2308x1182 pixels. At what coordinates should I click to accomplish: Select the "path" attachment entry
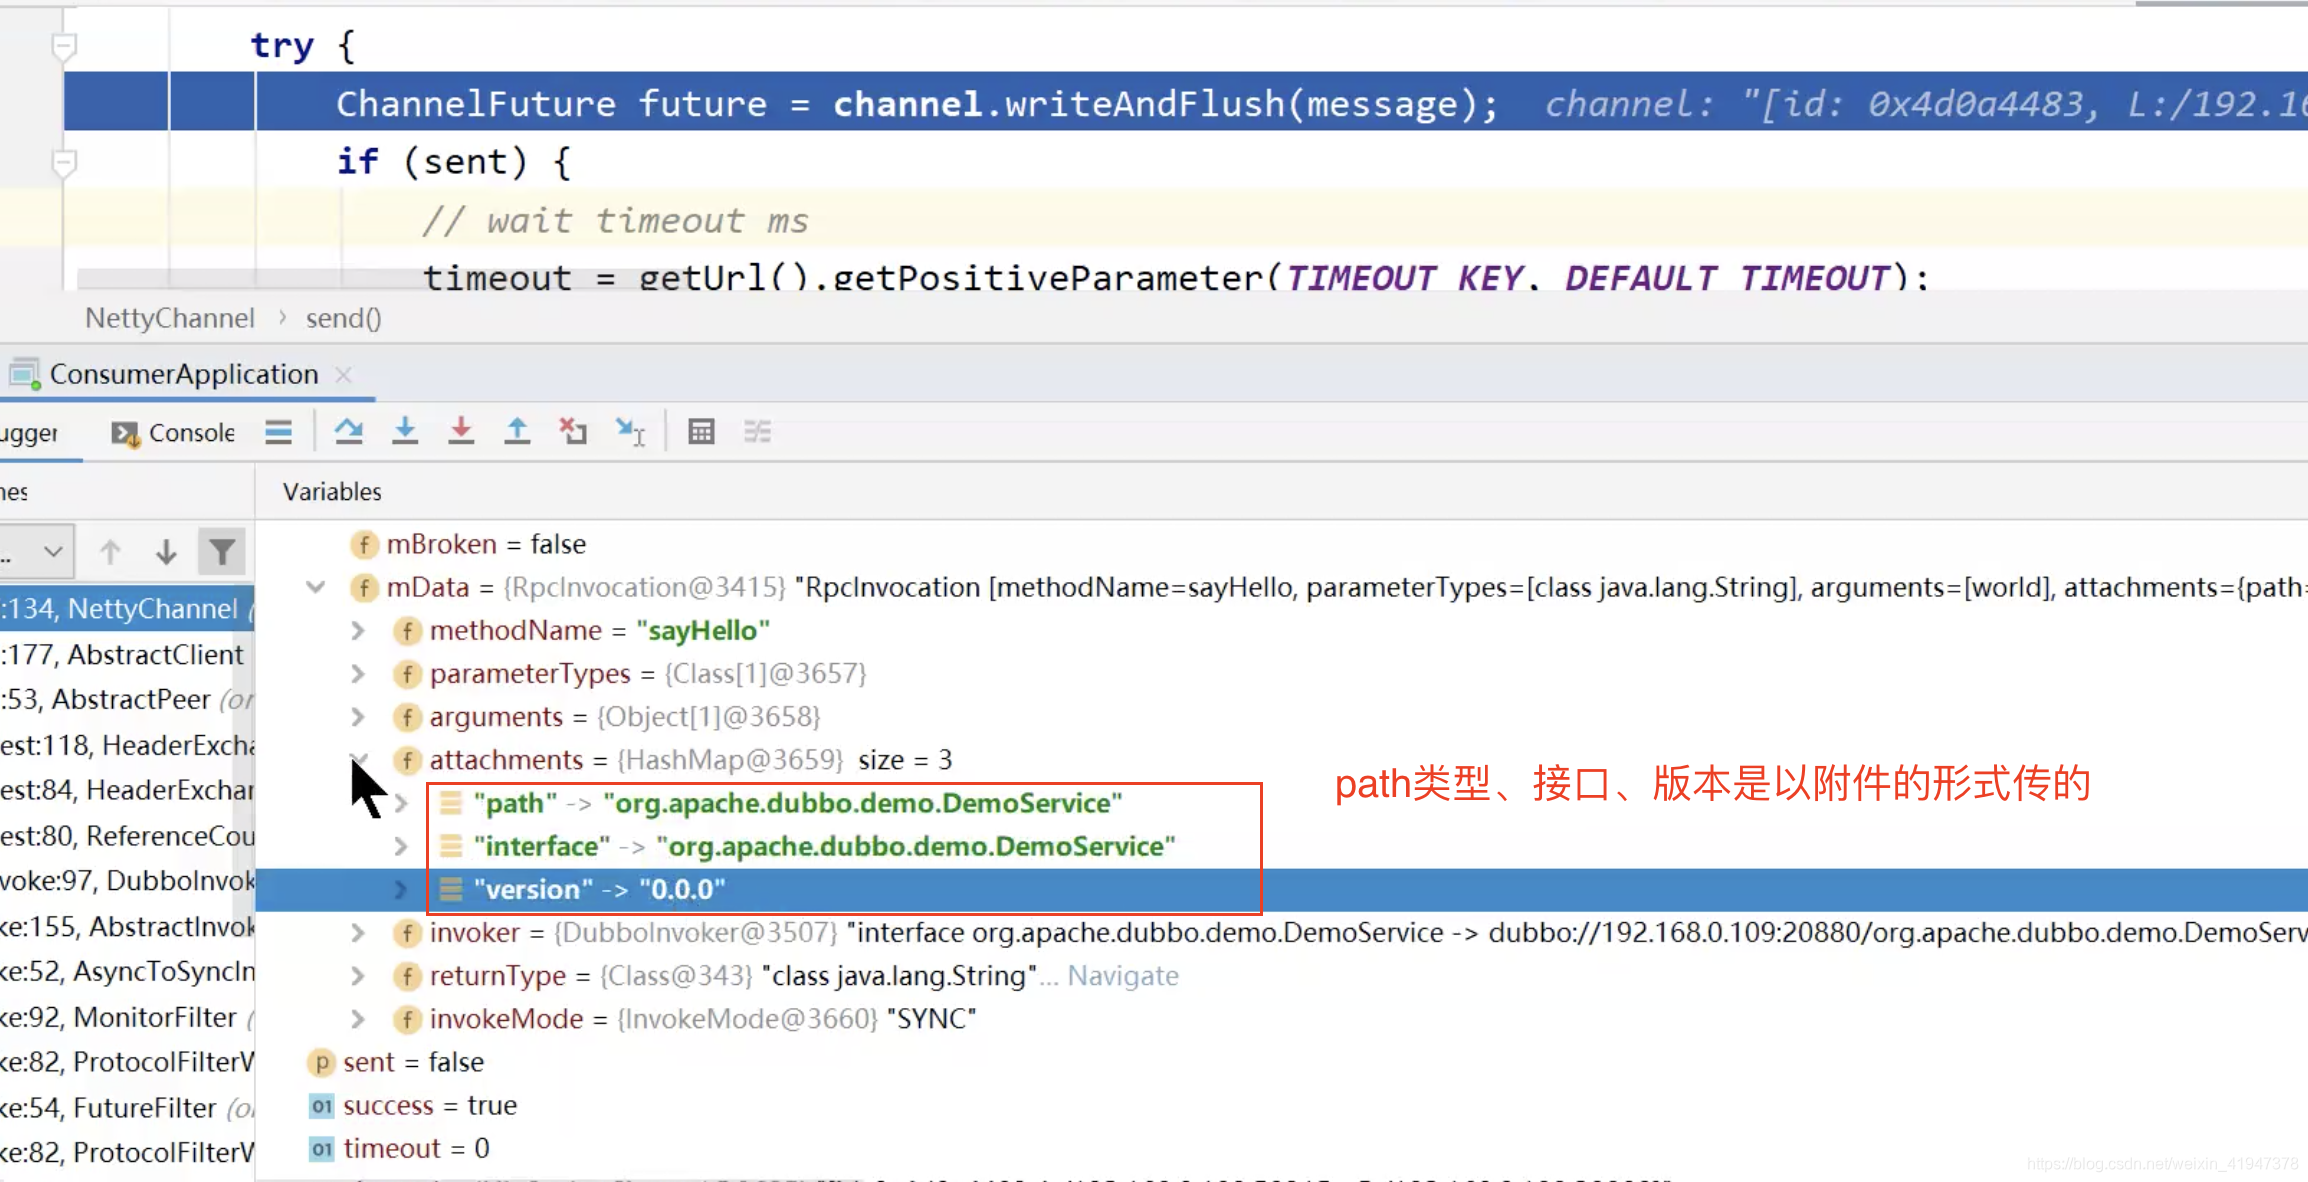[x=781, y=803]
